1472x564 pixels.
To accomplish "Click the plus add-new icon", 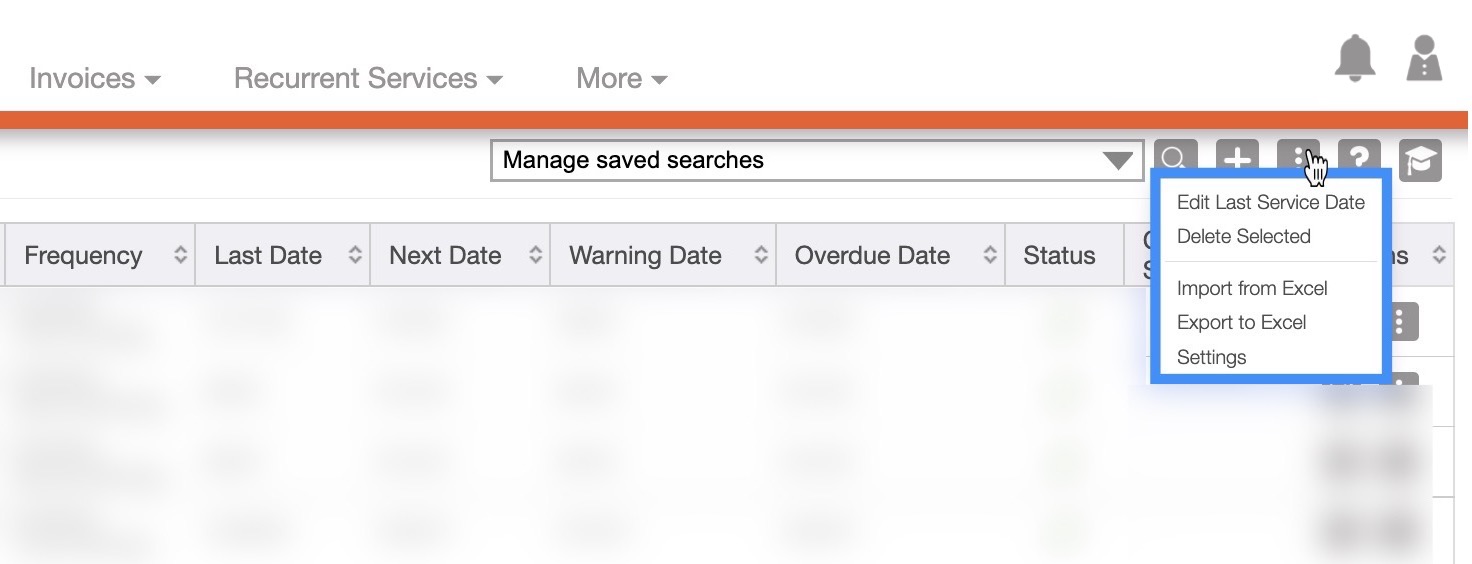I will point(1237,159).
